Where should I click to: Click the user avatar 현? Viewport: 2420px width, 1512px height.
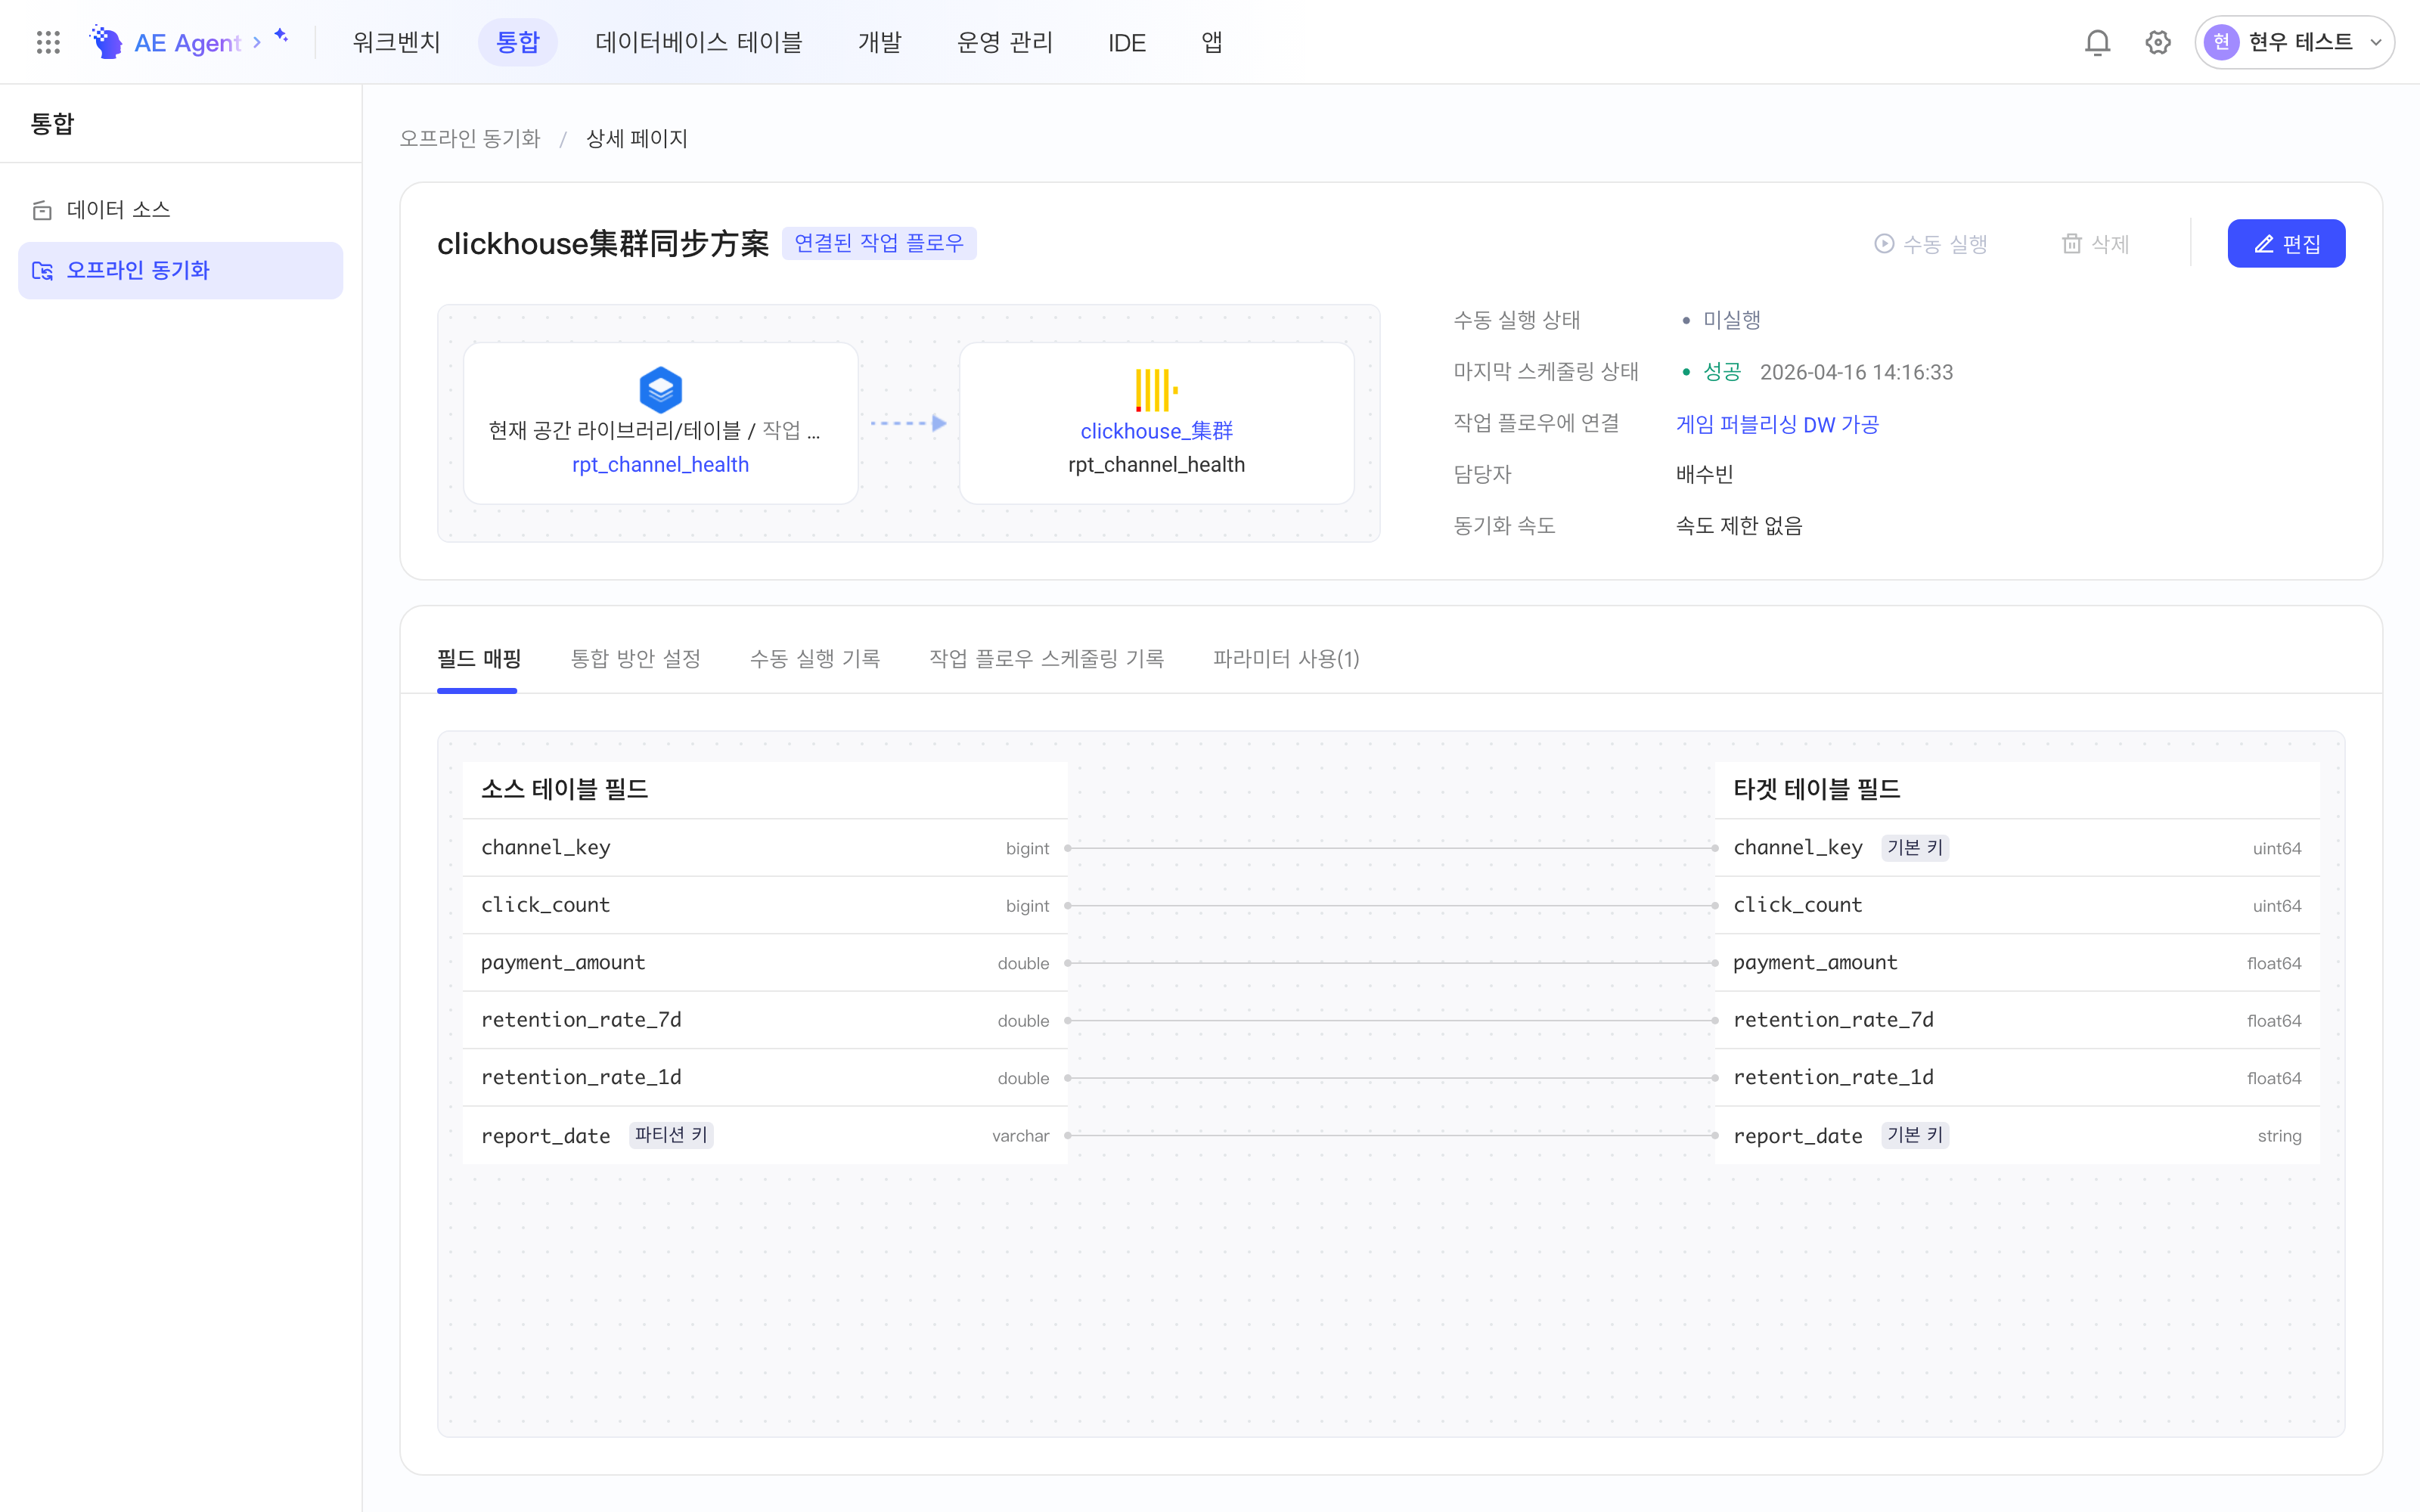pyautogui.click(x=2221, y=42)
